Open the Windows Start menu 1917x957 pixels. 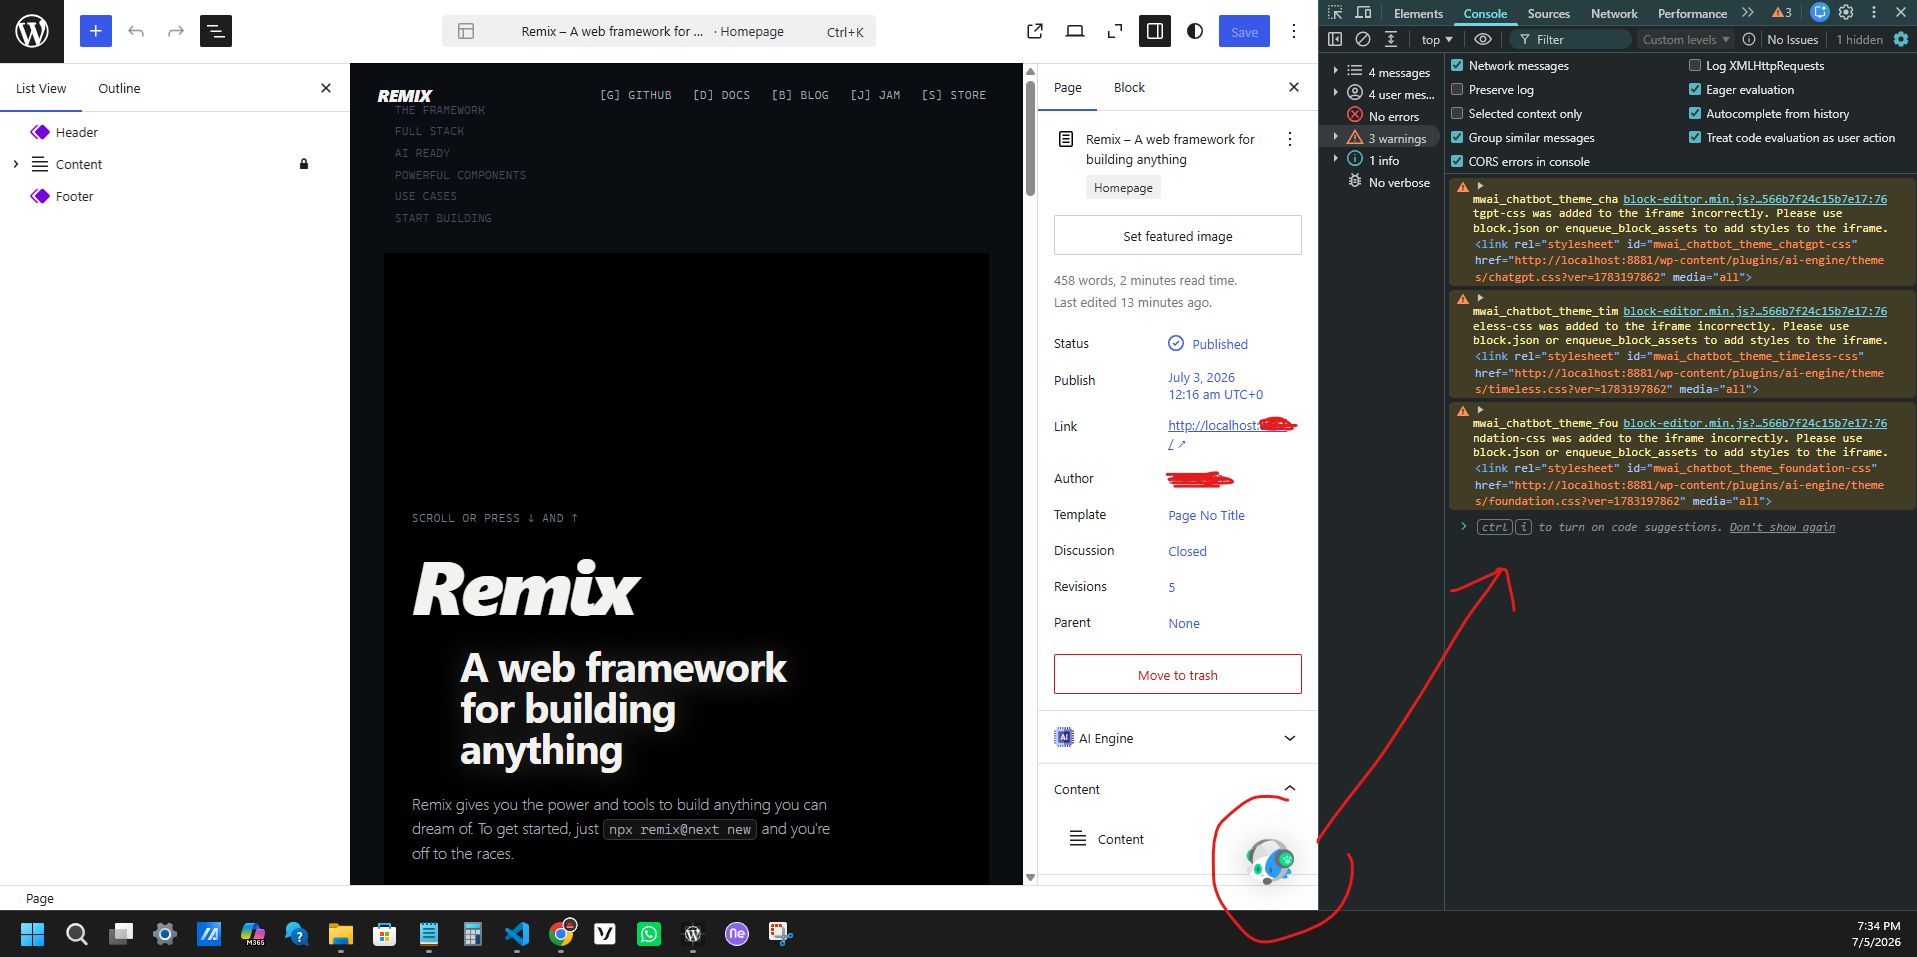(x=33, y=934)
